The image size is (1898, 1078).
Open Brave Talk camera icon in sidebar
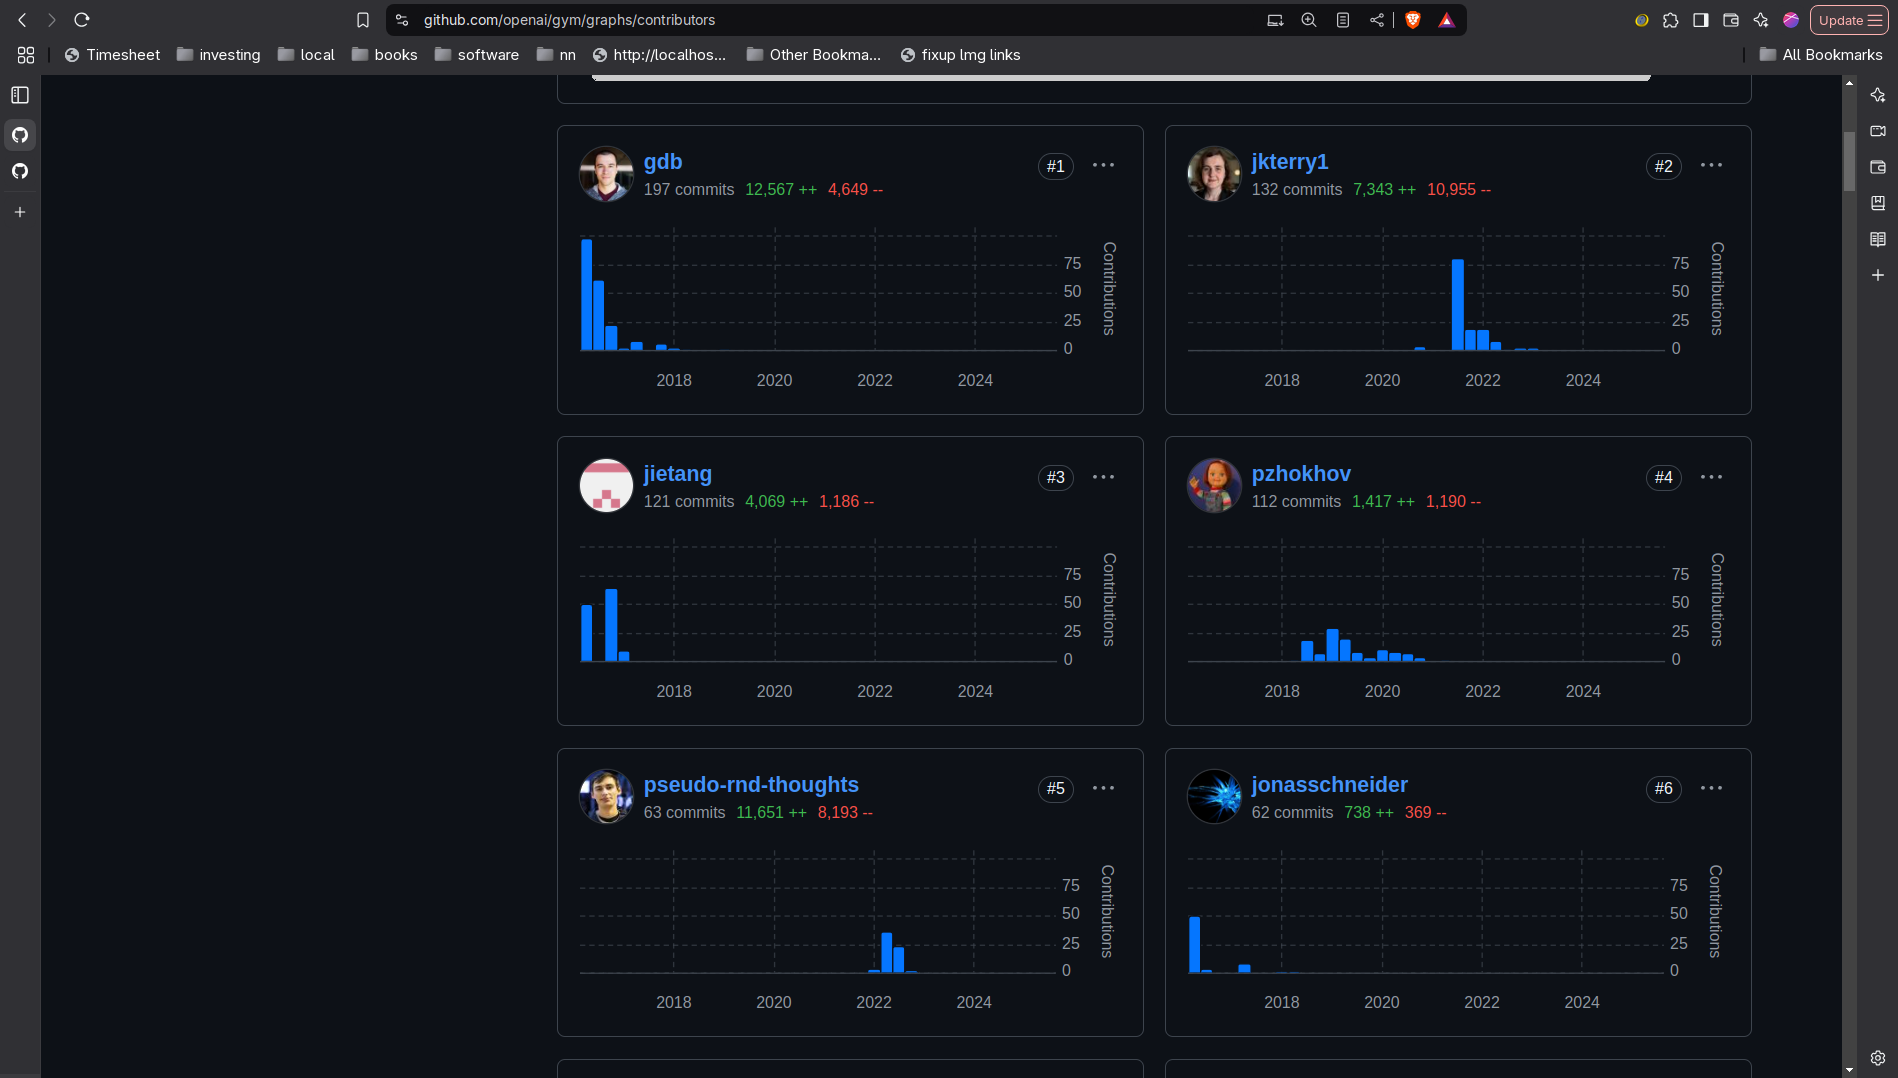1878,131
